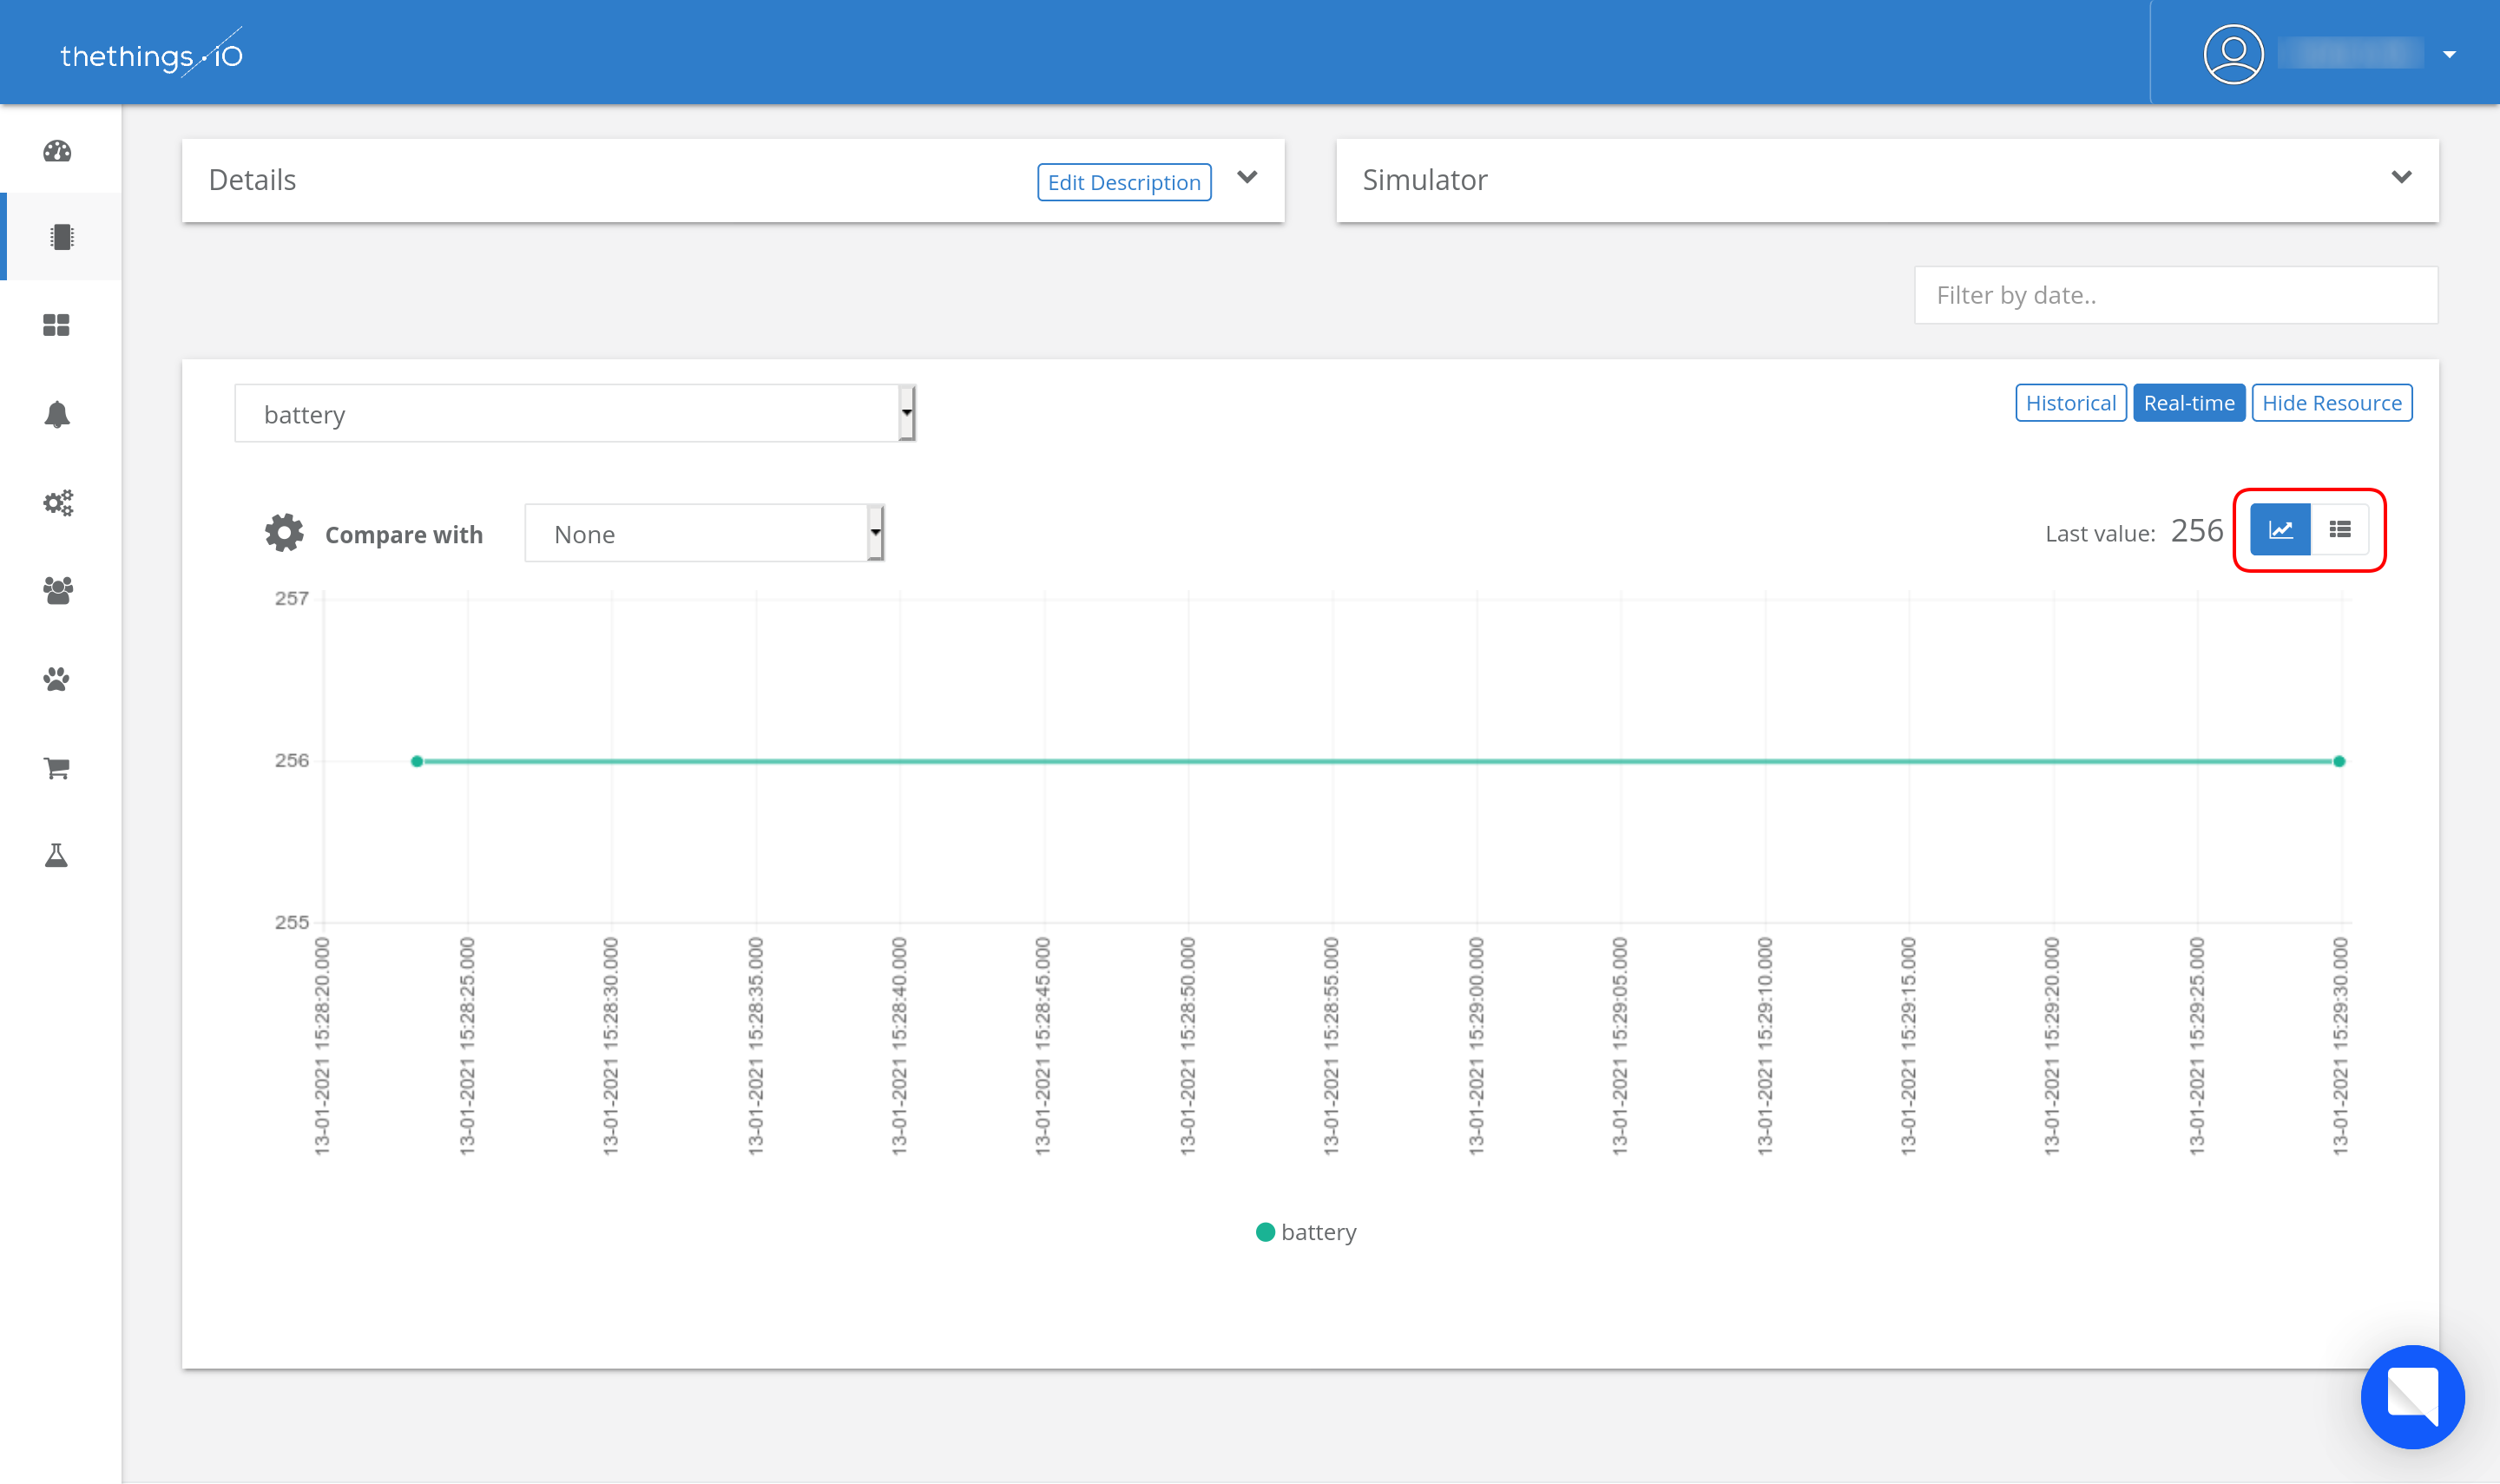2500x1484 pixels.
Task: Open the dashboard panel from the sidebar
Action: [57, 152]
